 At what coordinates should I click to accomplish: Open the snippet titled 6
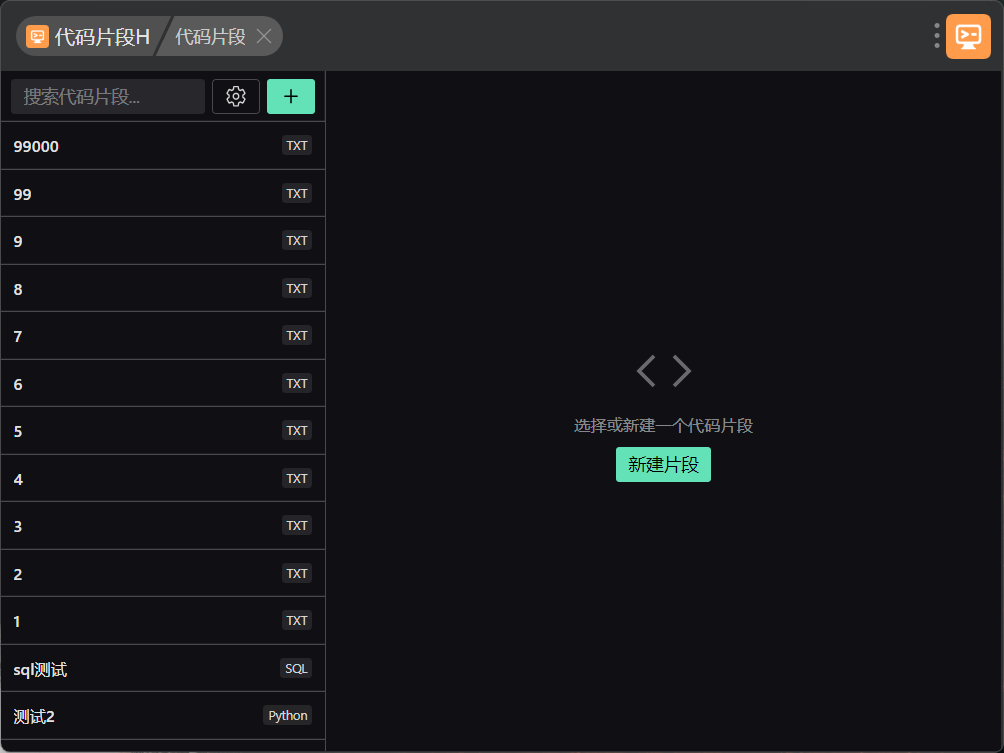pos(163,383)
